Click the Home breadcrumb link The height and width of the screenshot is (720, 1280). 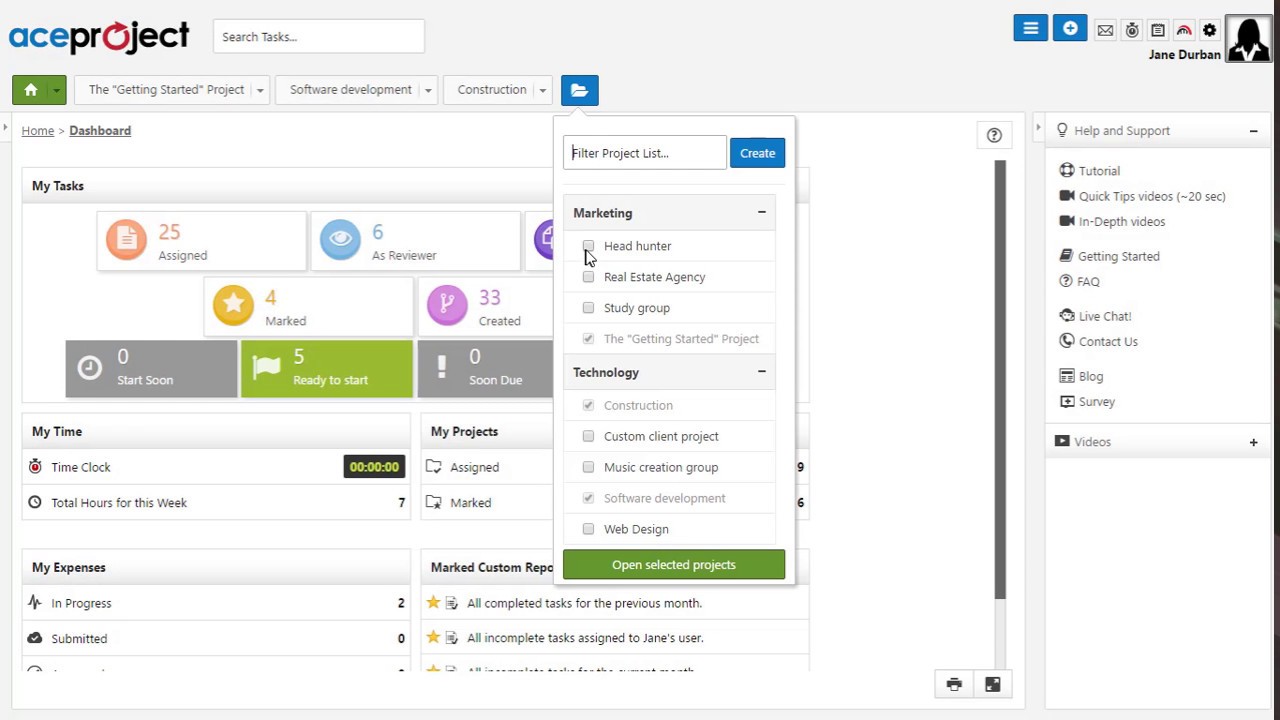click(x=38, y=131)
